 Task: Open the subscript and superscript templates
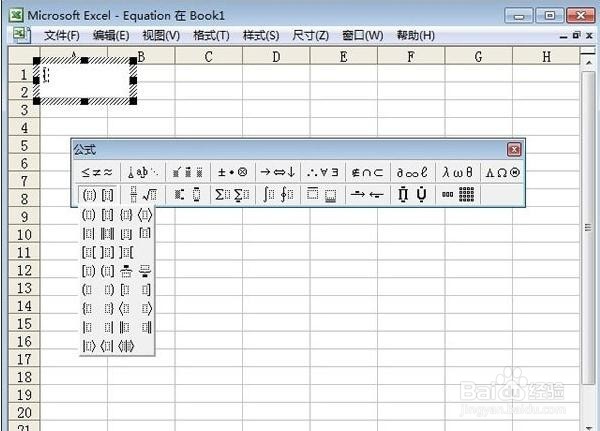pyautogui.click(x=188, y=194)
